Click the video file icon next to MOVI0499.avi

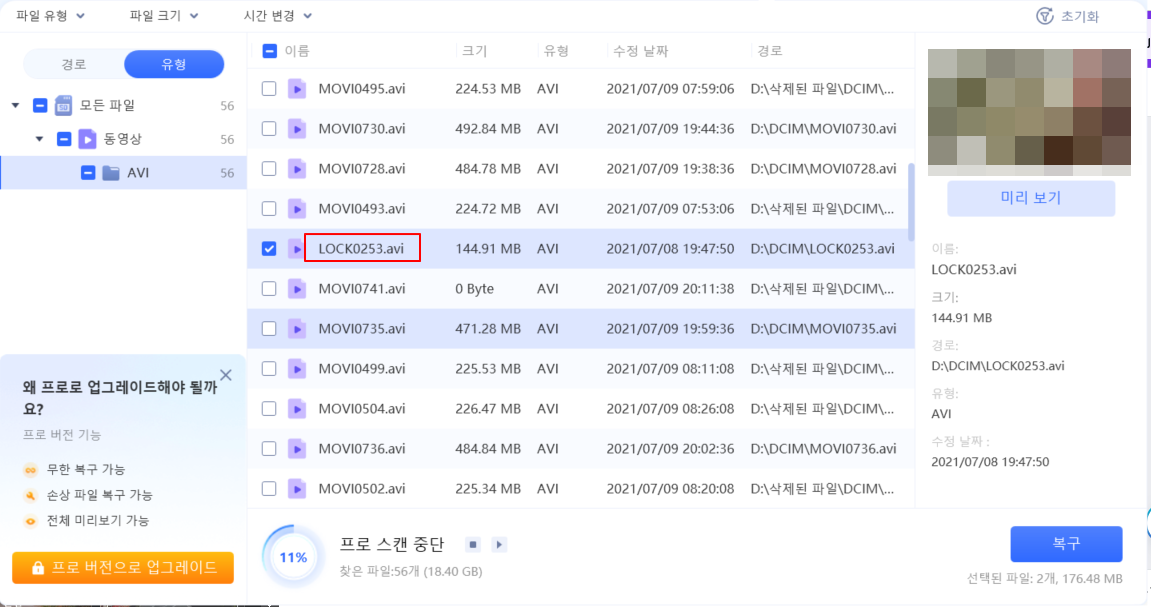tap(297, 369)
